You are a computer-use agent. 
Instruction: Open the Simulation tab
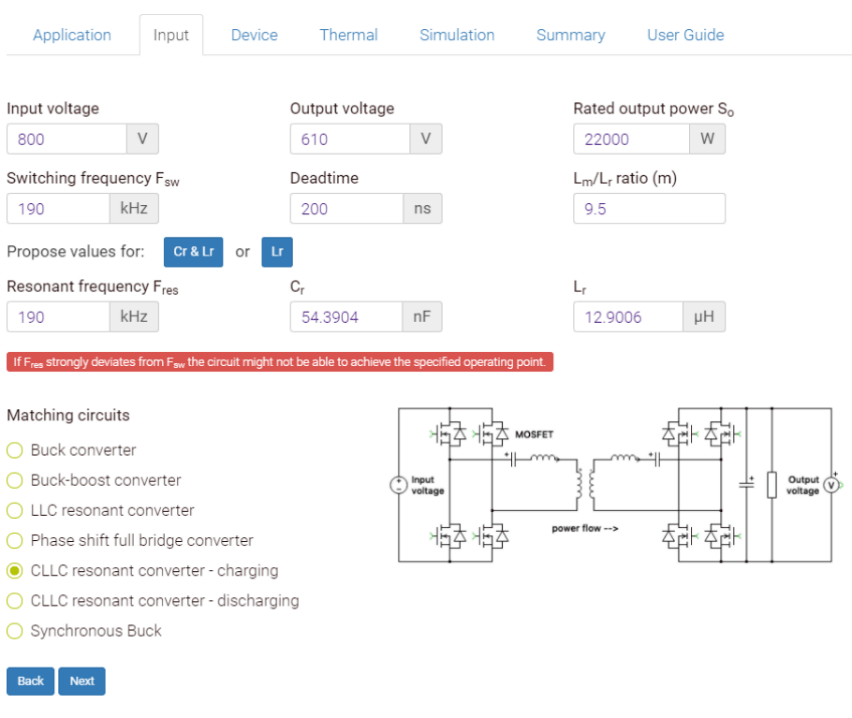pyautogui.click(x=456, y=35)
